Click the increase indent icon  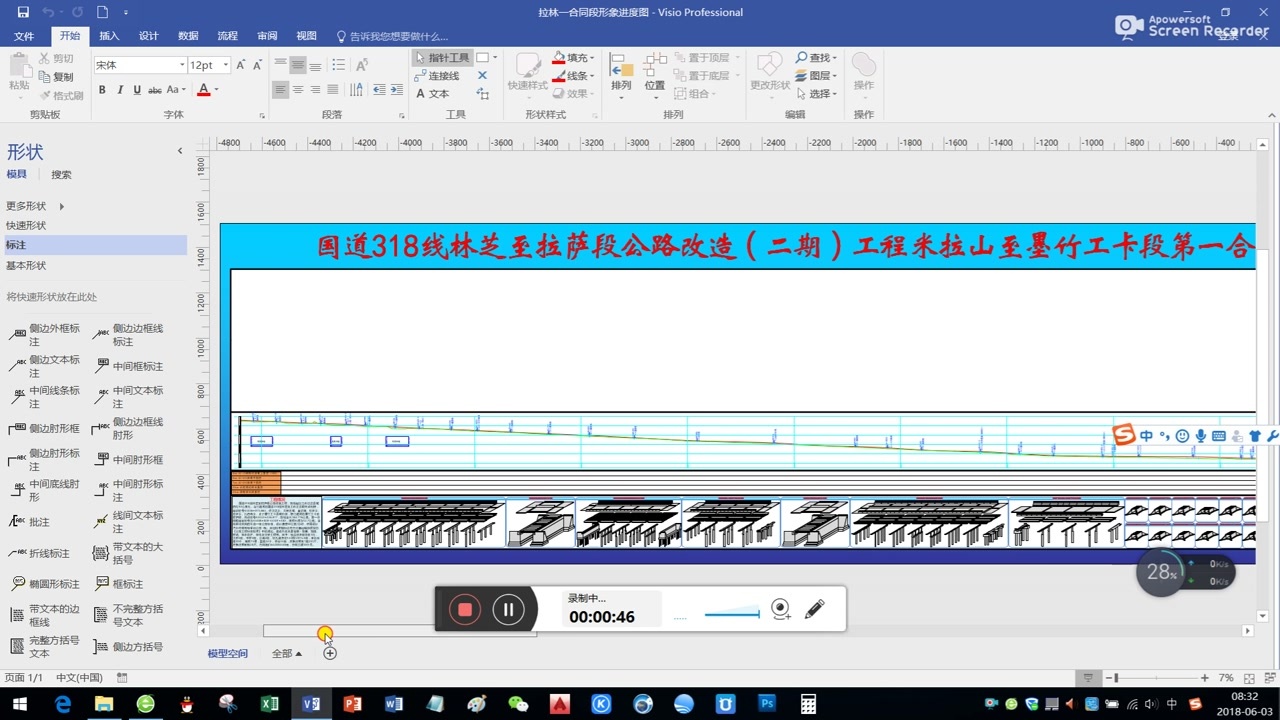[x=396, y=90]
